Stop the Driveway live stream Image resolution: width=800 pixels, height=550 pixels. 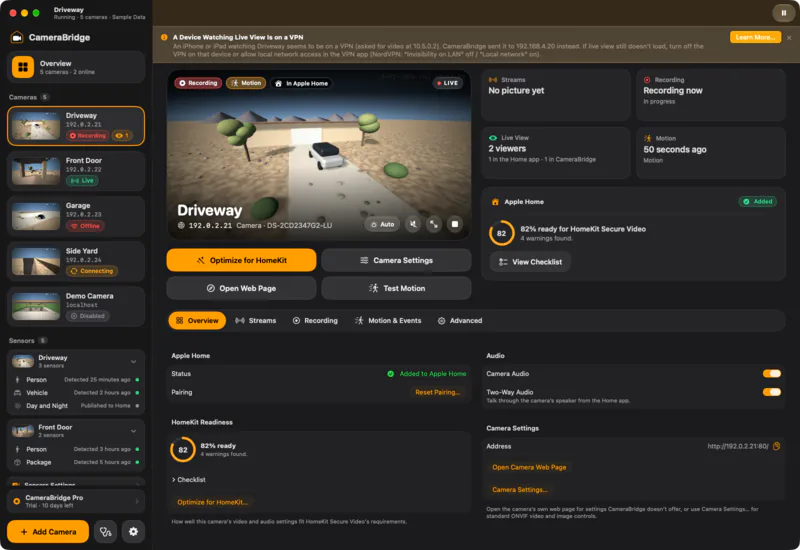pyautogui.click(x=455, y=224)
